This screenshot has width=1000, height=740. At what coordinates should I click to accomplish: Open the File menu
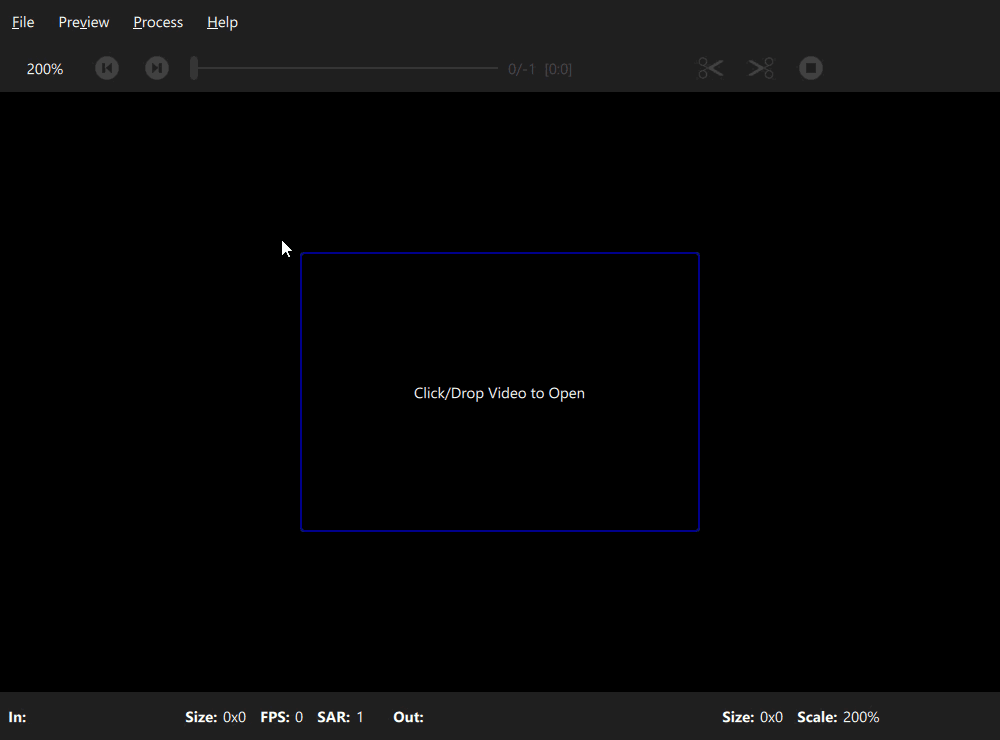(x=23, y=22)
